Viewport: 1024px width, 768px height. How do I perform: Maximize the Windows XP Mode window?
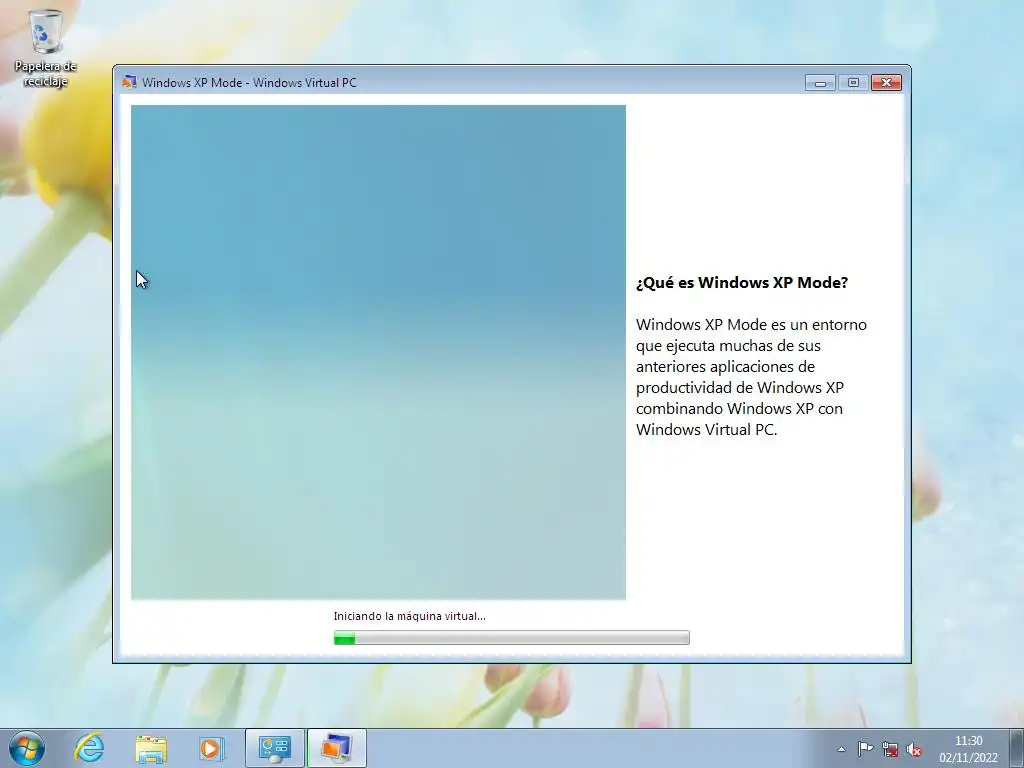click(853, 82)
